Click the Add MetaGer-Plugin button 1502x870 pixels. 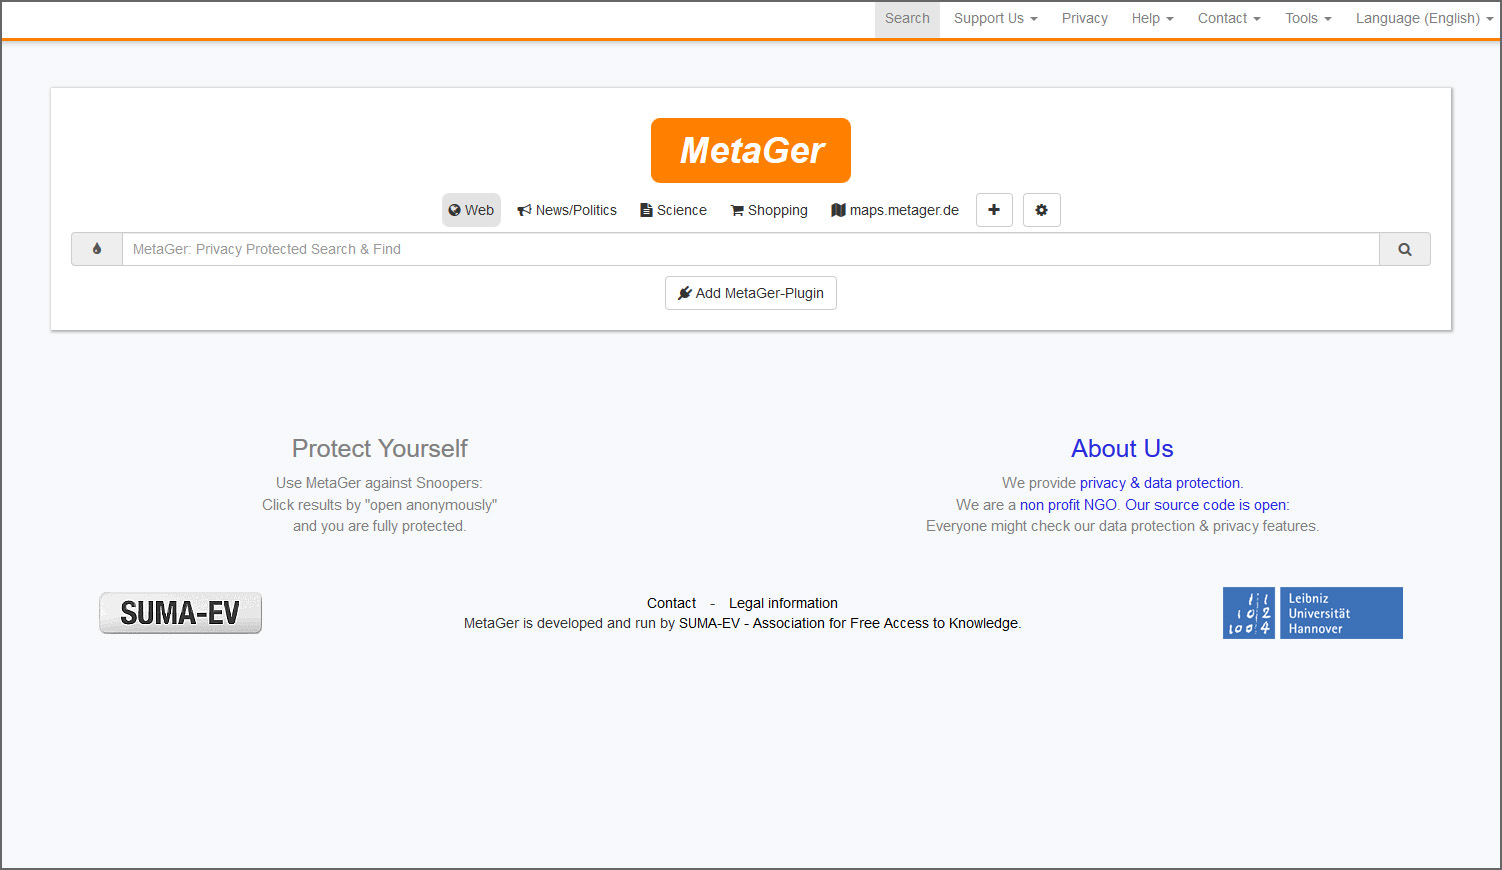coord(751,293)
